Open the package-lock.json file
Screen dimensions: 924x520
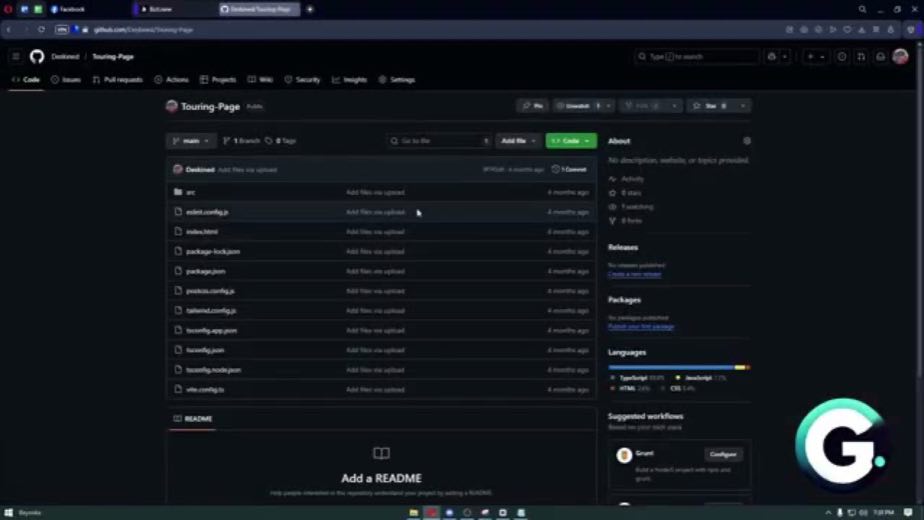point(213,252)
